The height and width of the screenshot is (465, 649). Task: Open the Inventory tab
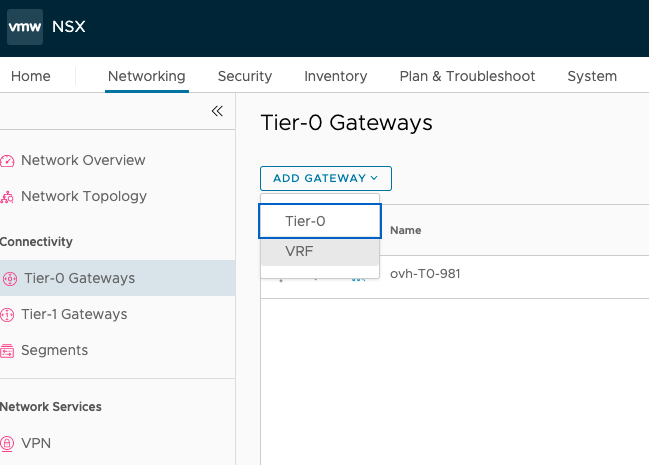(x=335, y=76)
